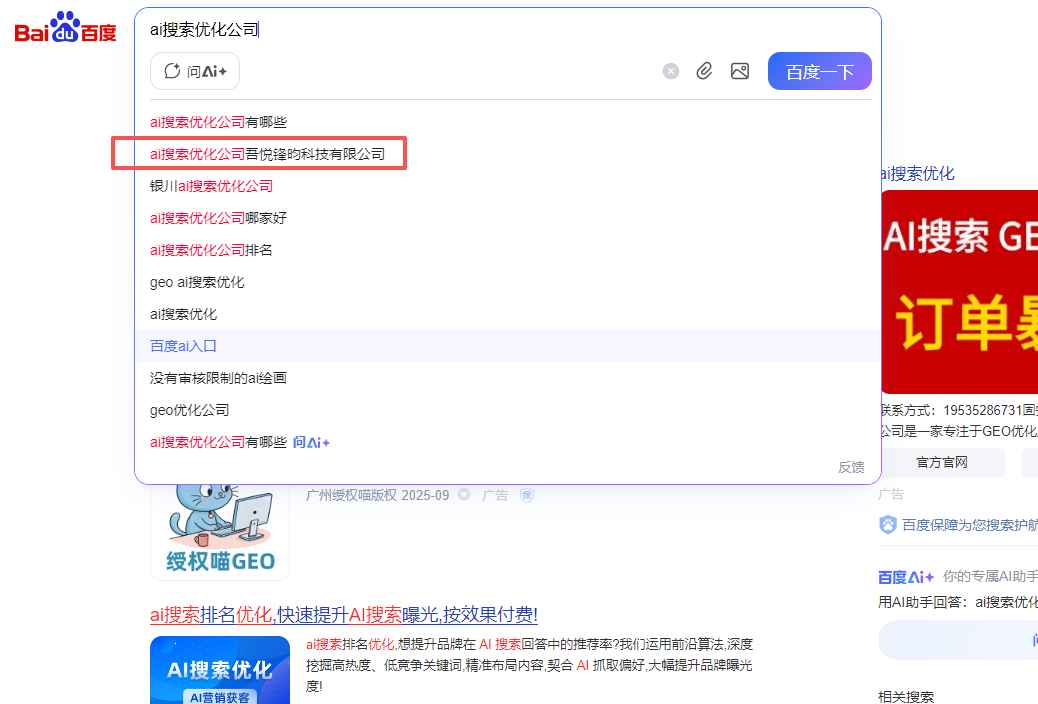Open advertiser 广州绶权喵版权 2025-09 link
The image size is (1038, 704).
click(377, 495)
